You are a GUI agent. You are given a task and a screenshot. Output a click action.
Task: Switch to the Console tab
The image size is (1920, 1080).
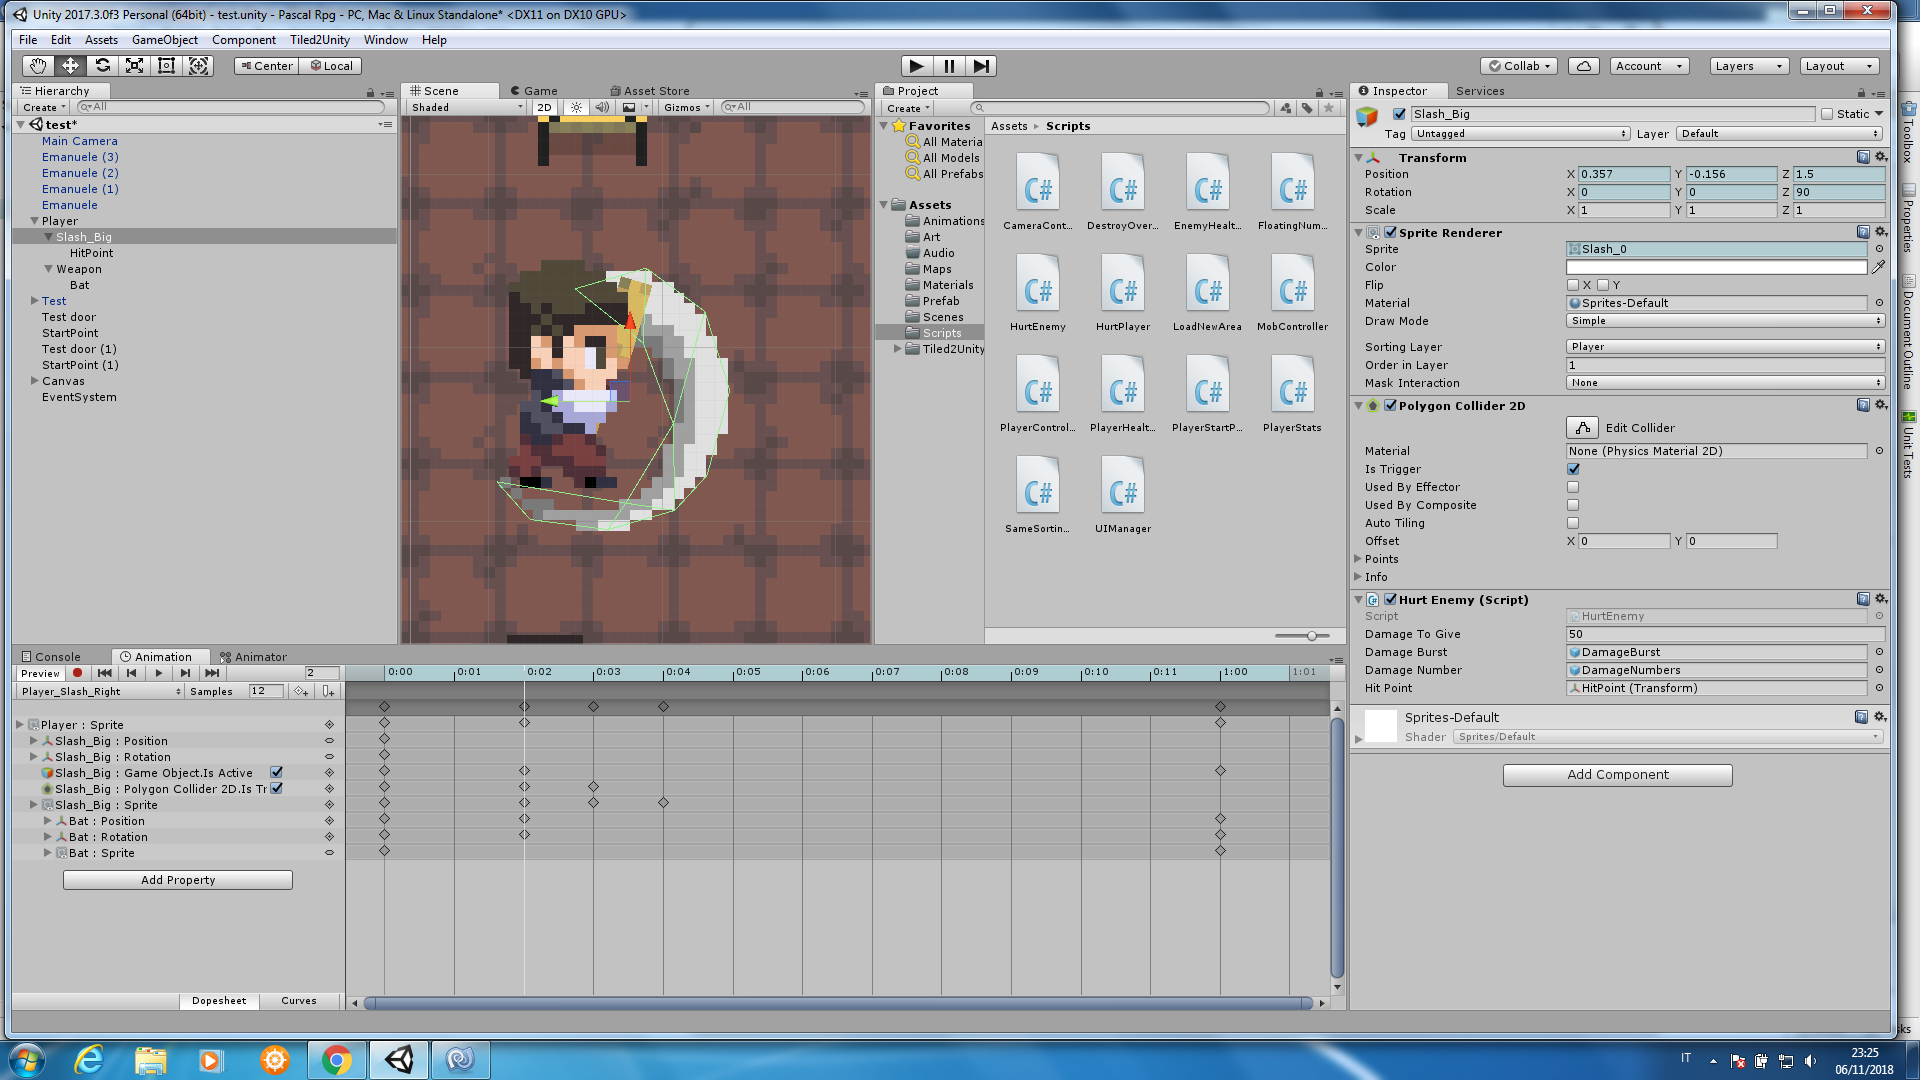51,657
